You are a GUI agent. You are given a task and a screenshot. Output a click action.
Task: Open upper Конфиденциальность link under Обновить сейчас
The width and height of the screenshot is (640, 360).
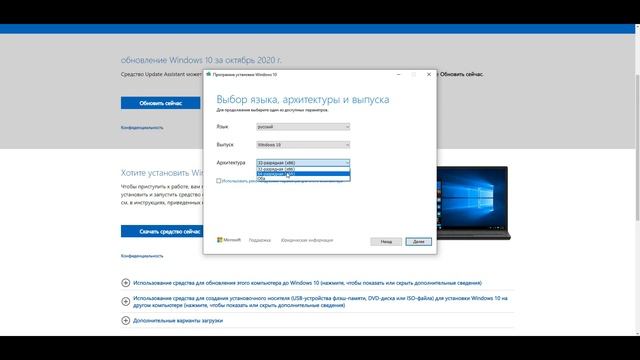pyautogui.click(x=142, y=128)
